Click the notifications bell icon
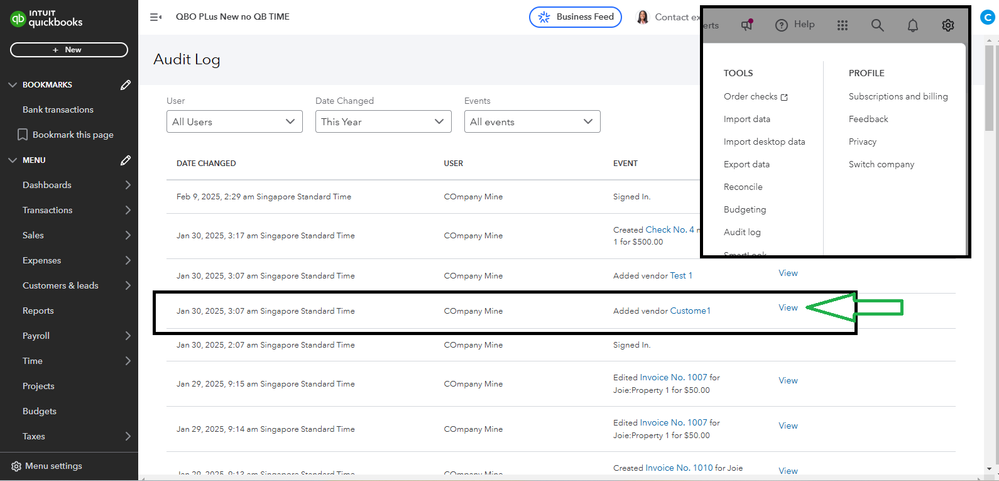This screenshot has height=481, width=999. click(x=912, y=25)
